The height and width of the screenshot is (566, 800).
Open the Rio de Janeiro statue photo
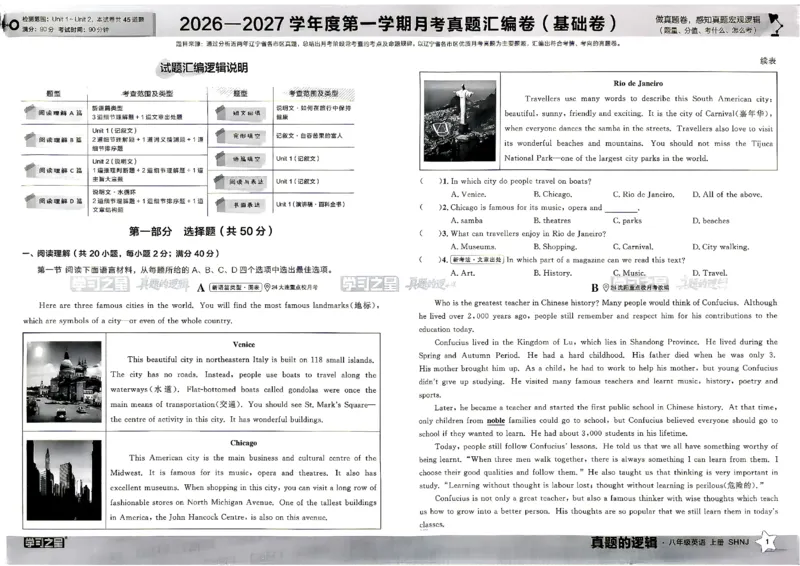coord(460,120)
